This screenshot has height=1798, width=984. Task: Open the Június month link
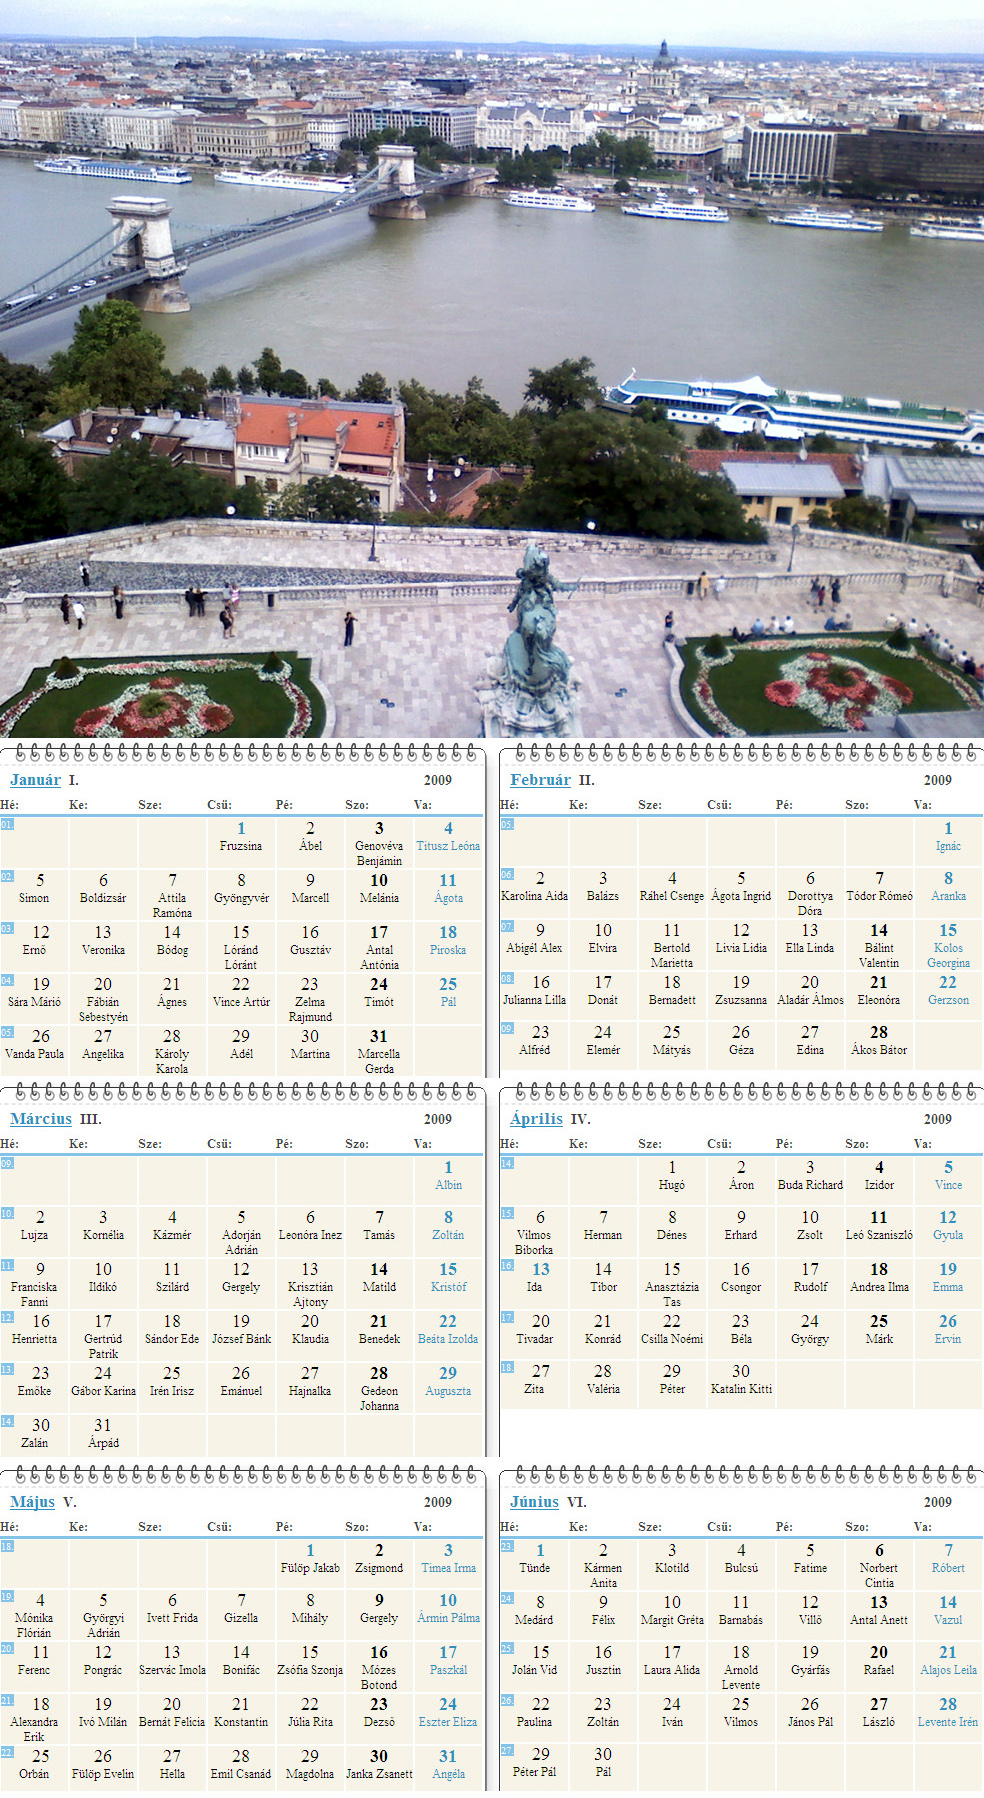click(x=534, y=1502)
